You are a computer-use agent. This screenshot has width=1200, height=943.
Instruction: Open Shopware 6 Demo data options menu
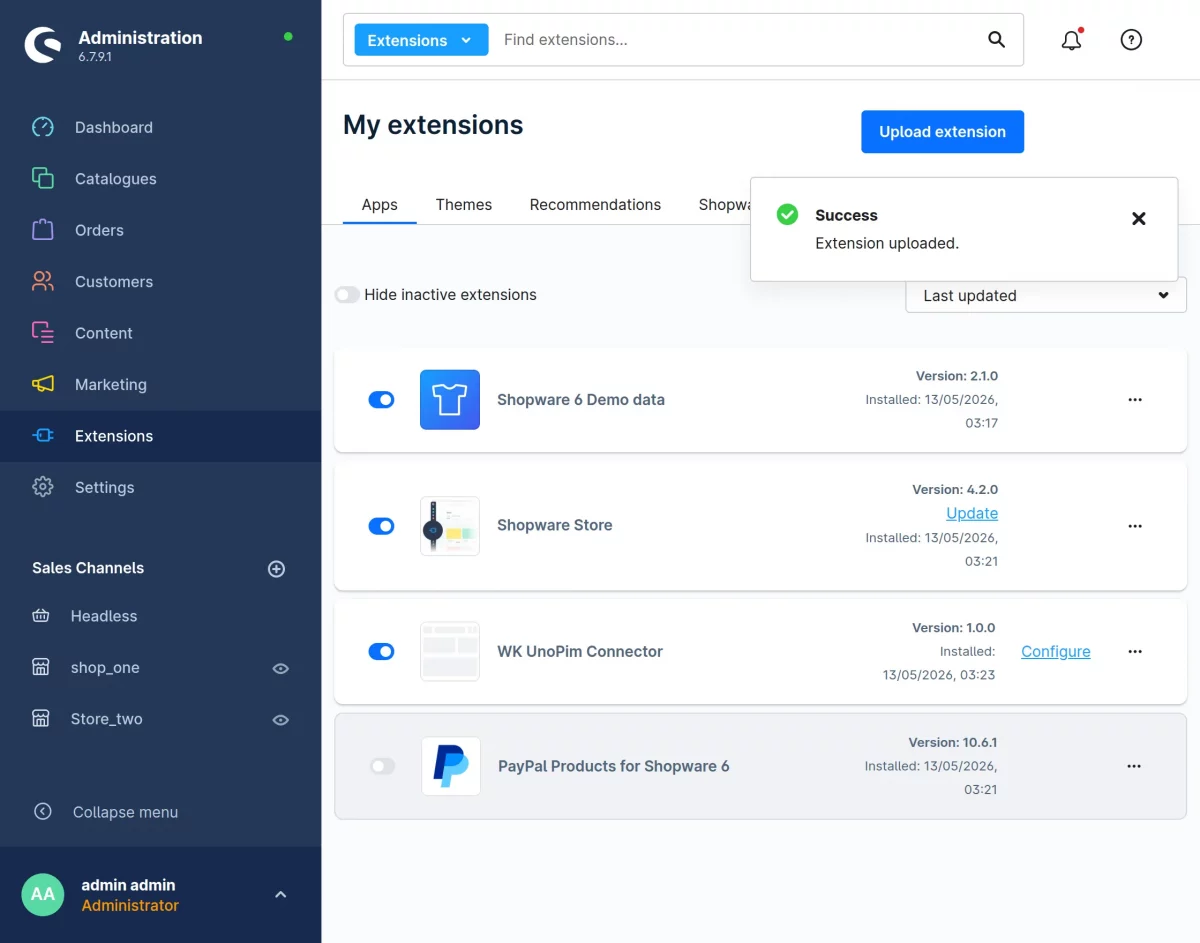[1135, 400]
